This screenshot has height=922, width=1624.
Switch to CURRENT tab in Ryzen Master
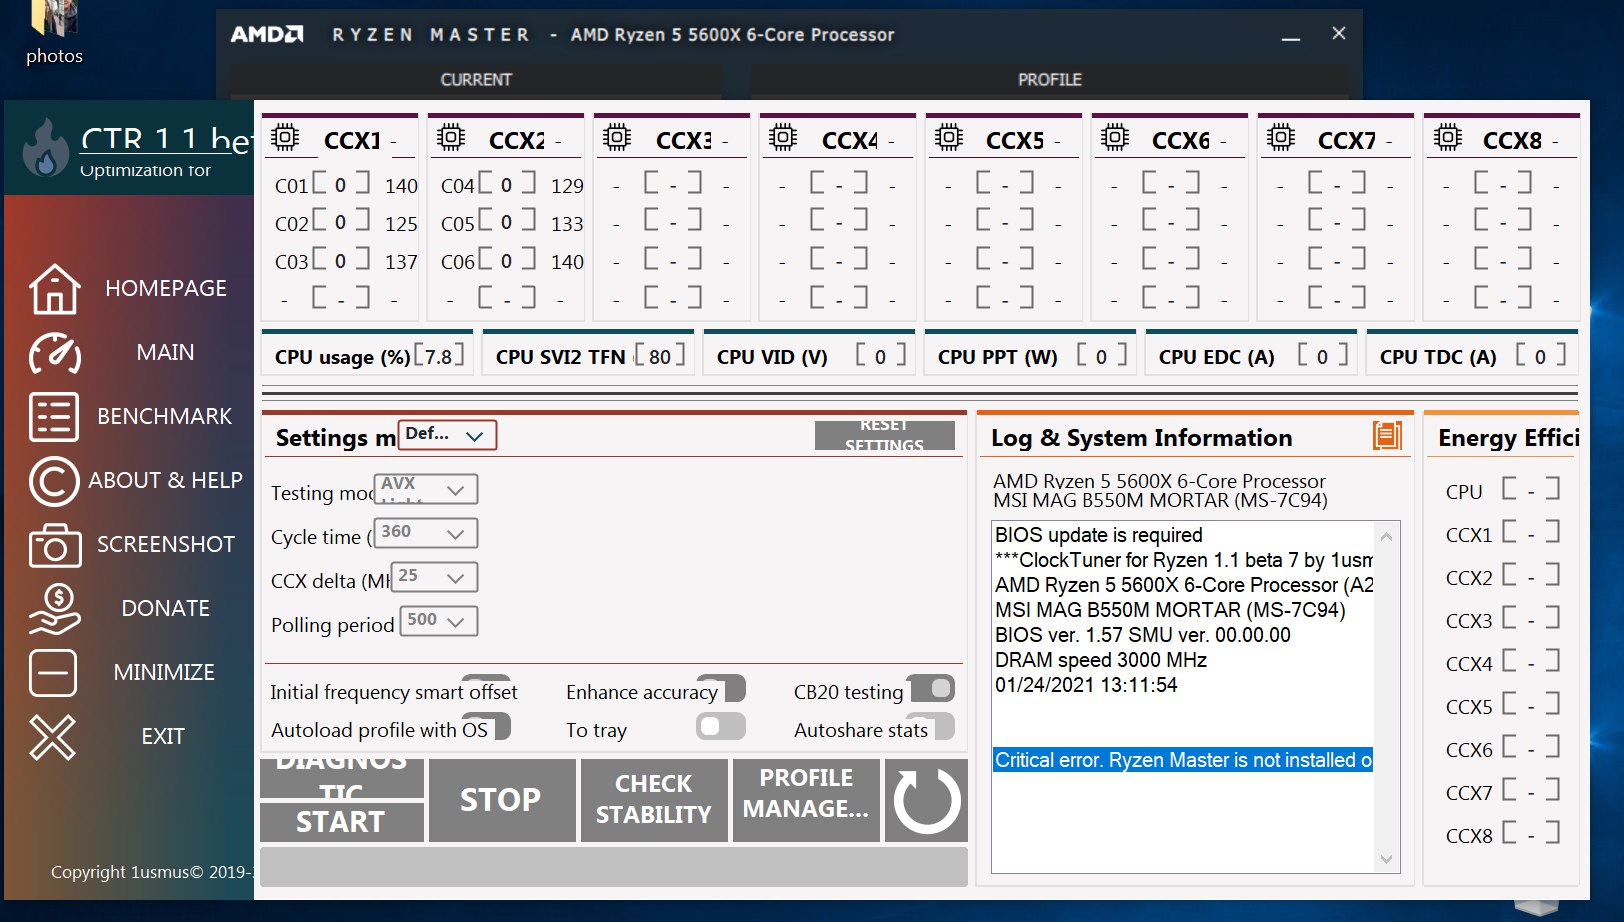[476, 80]
